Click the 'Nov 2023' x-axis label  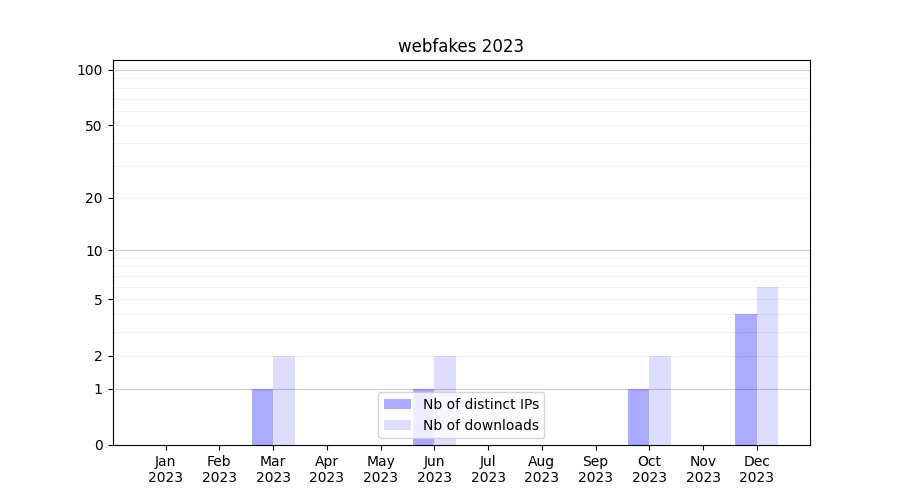tap(703, 469)
